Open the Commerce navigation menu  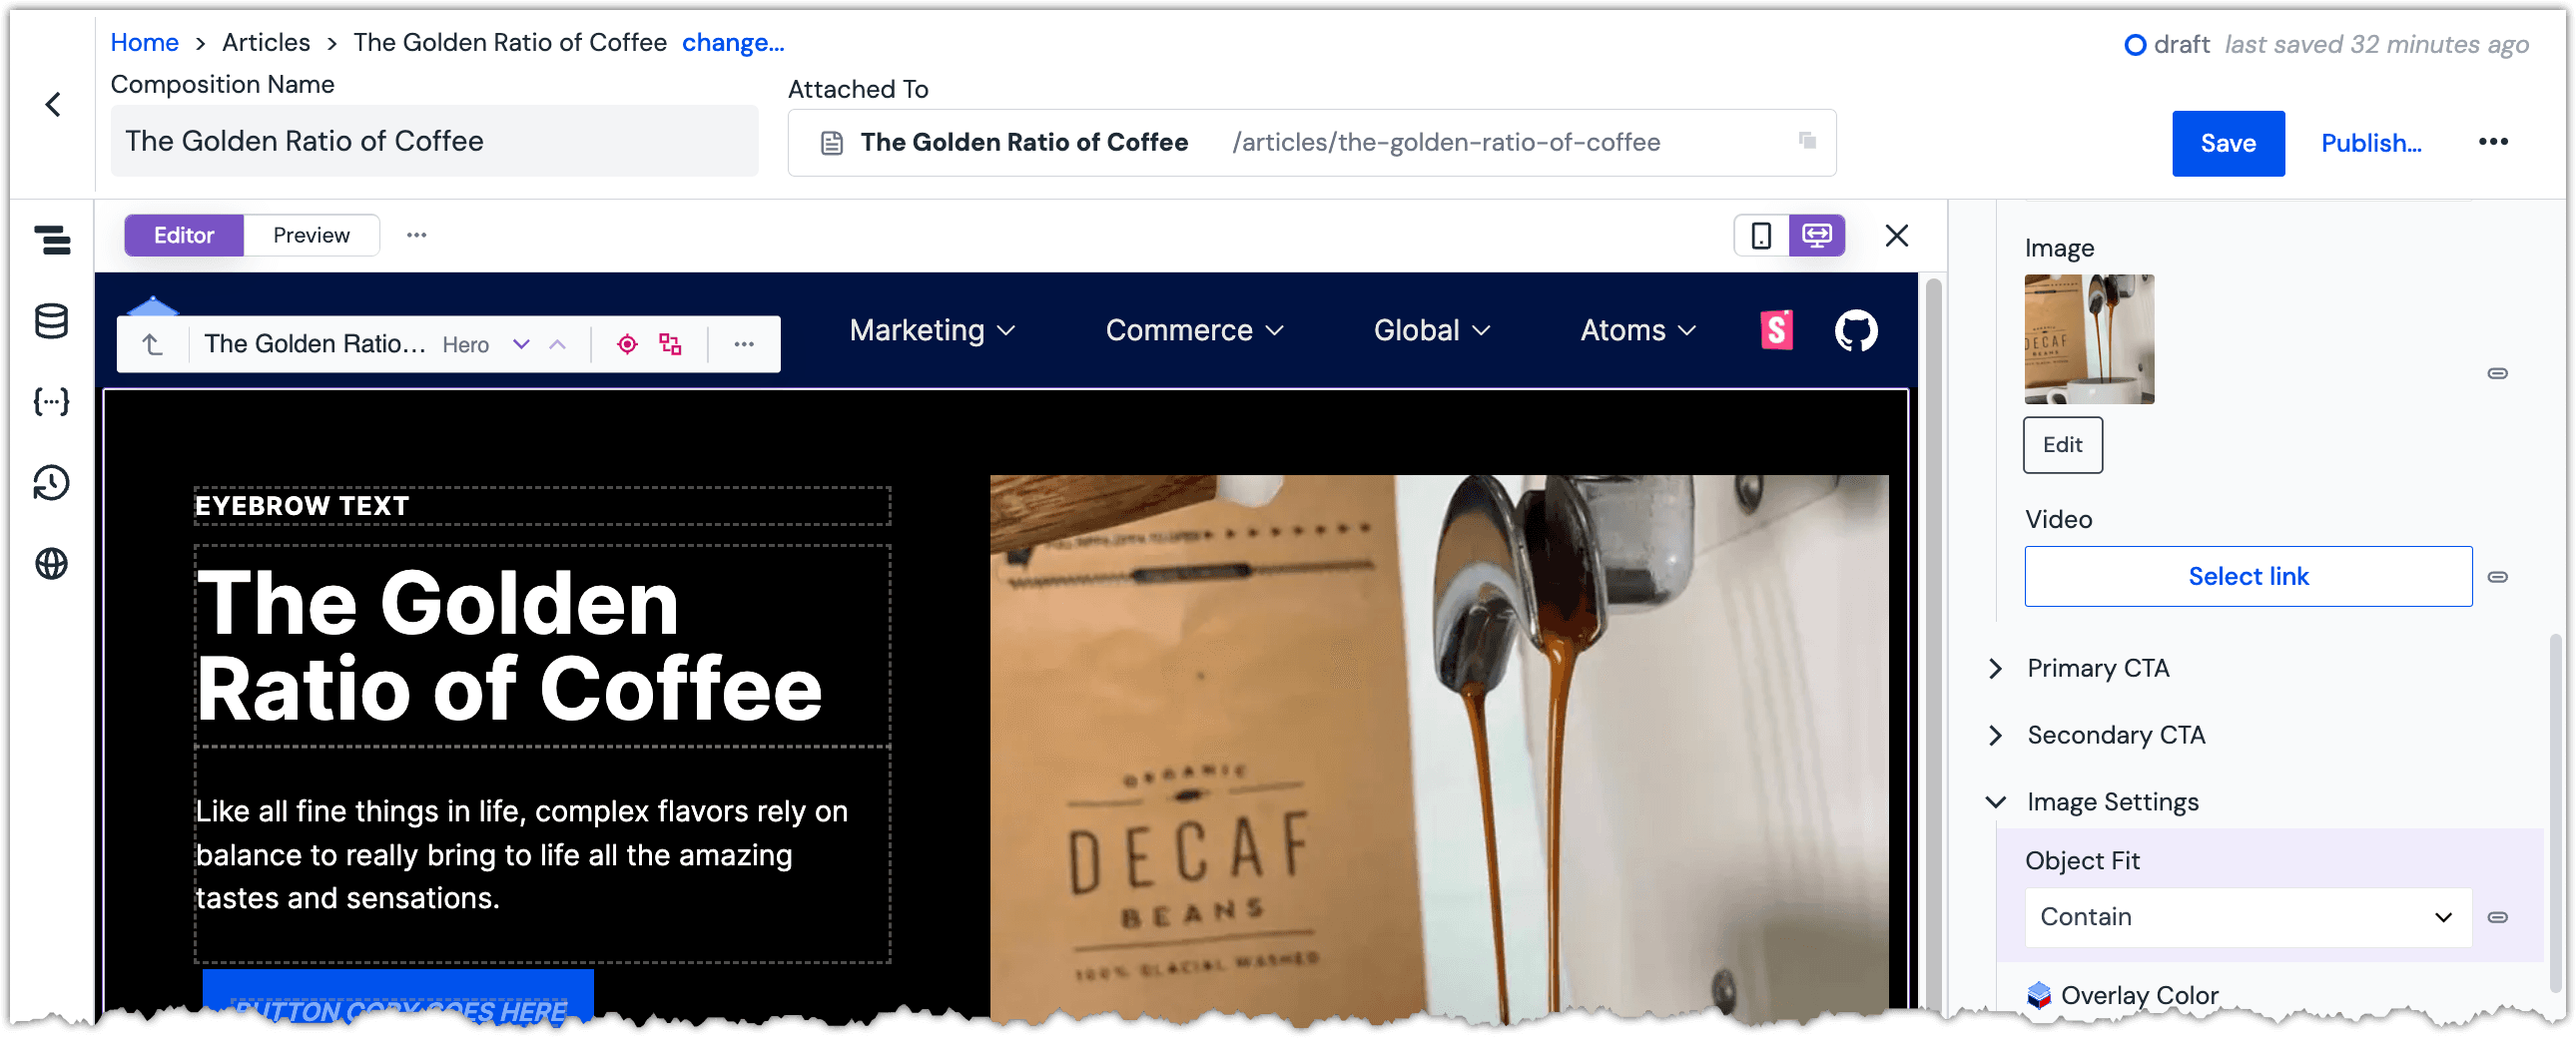click(1194, 330)
